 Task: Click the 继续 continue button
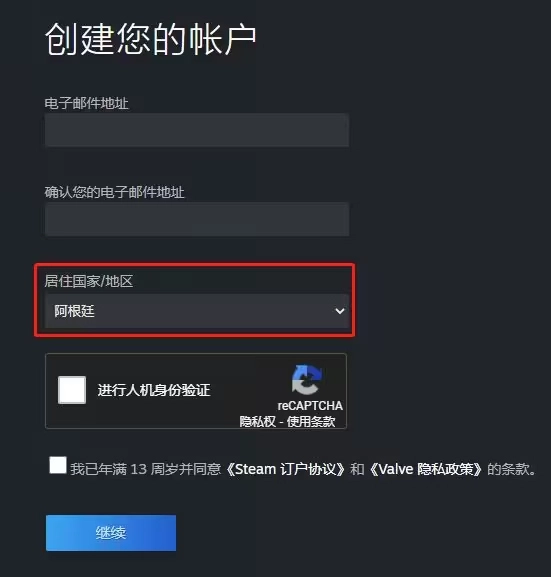[111, 533]
